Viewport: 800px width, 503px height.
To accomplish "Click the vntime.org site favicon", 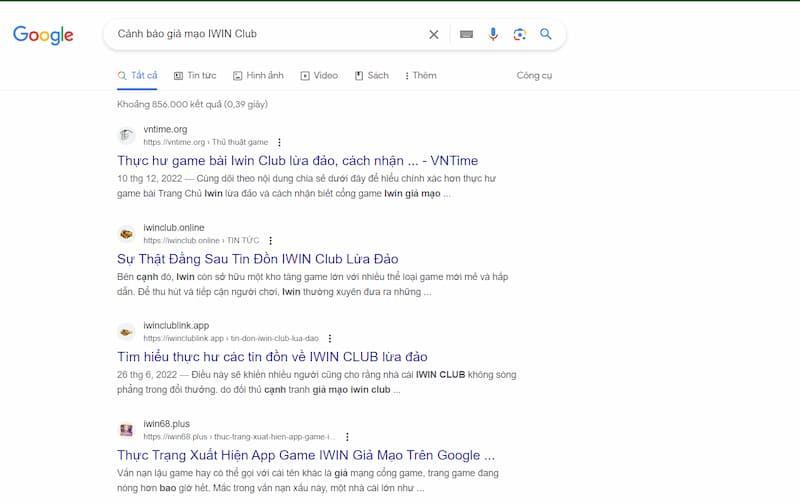I will (127, 135).
